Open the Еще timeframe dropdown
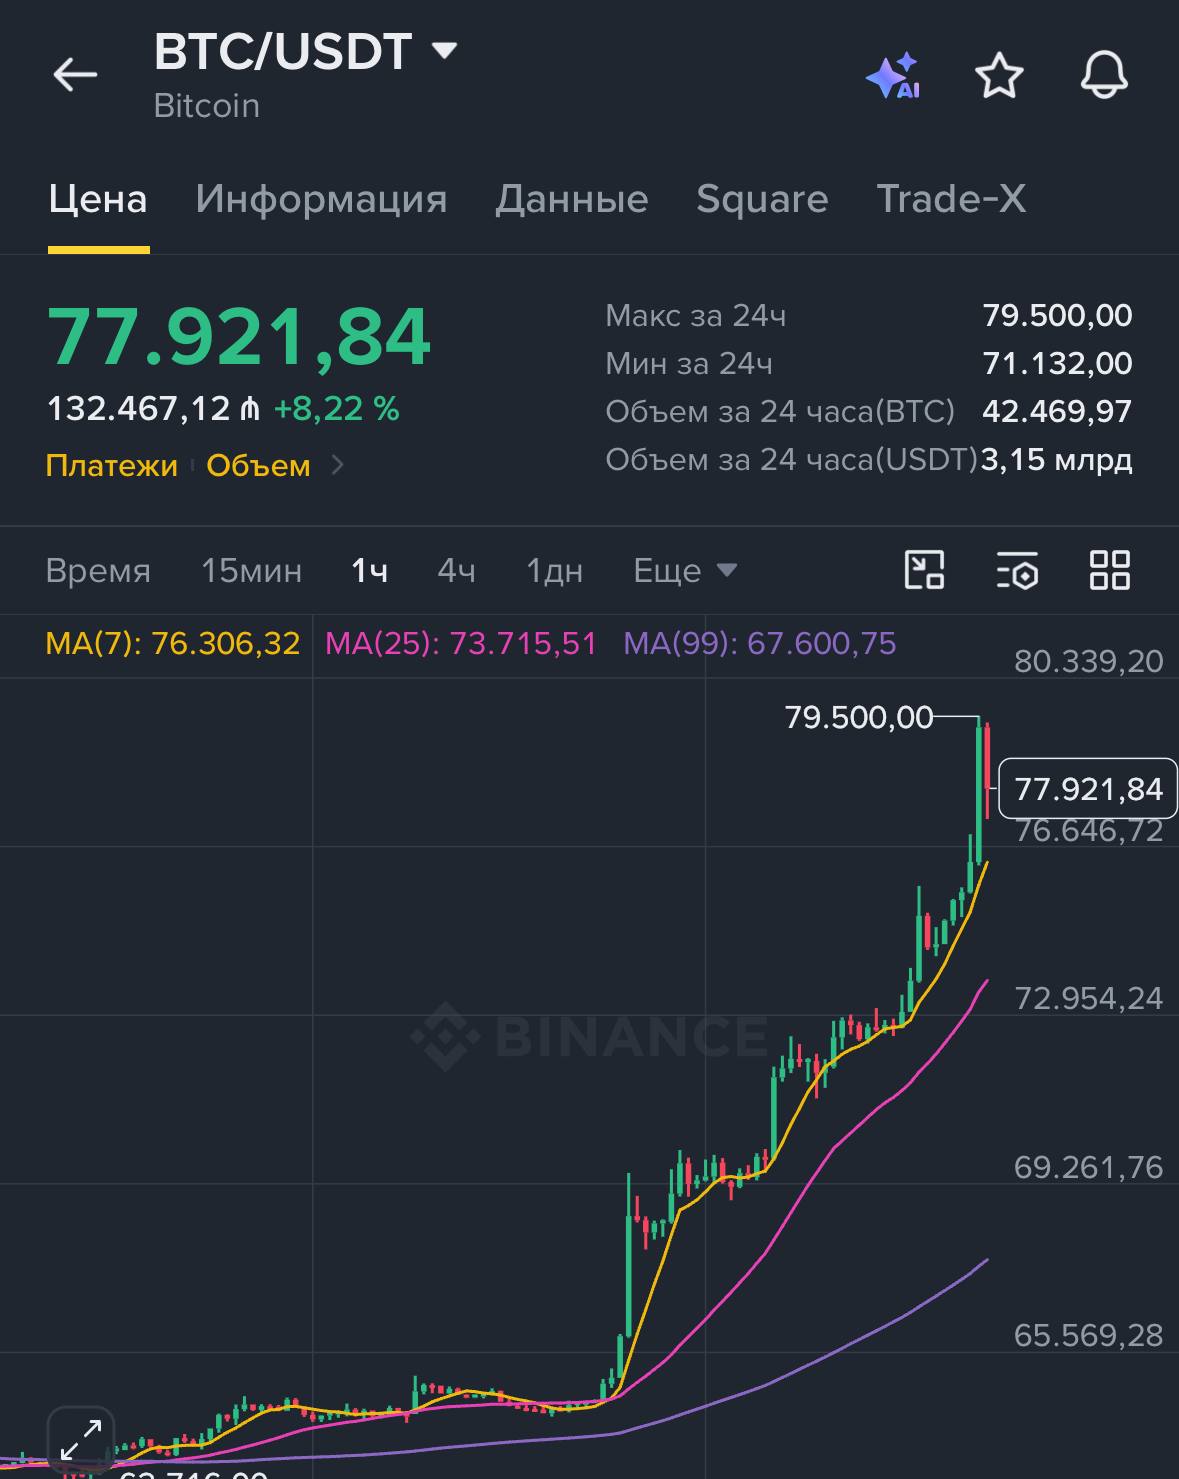 click(685, 571)
